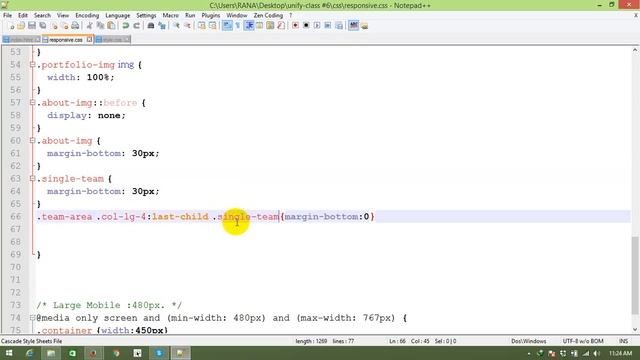Image resolution: width=640 pixels, height=360 pixels.
Task: Close the responsive.css tab
Action: [89, 40]
